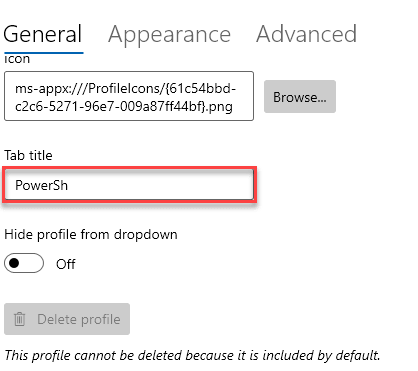Image resolution: width=418 pixels, height=371 pixels.
Task: Toggle Hide profile from dropdown switch
Action: 24,263
